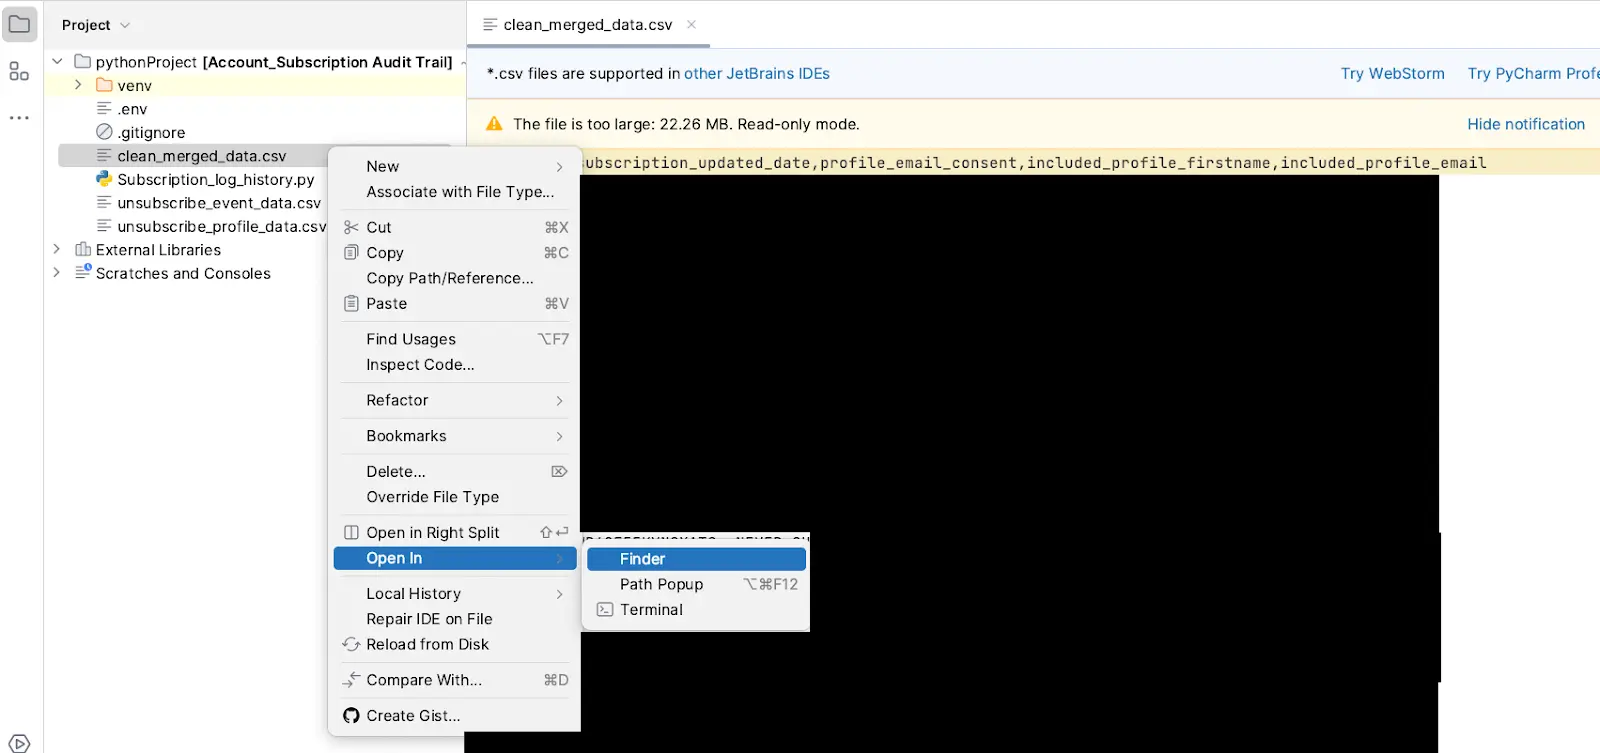Select unsubscribe_event_data.csv in project tree

click(219, 203)
